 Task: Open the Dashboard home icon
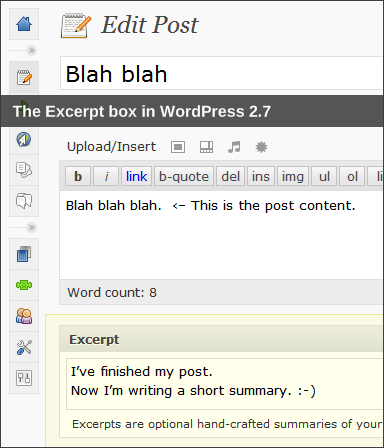point(24,24)
